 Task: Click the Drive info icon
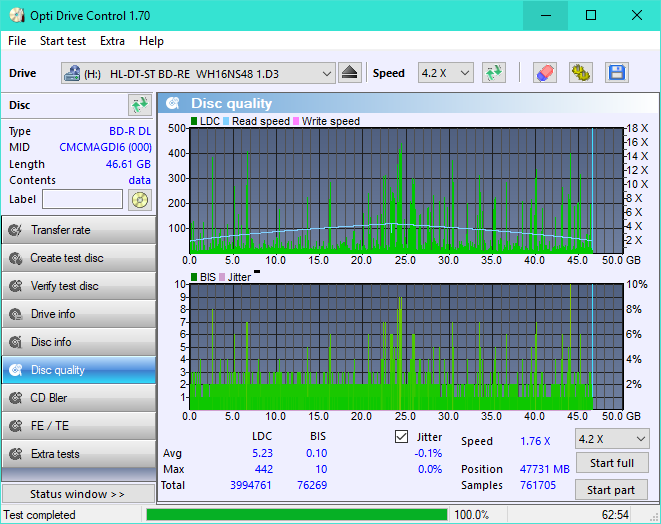tap(16, 314)
